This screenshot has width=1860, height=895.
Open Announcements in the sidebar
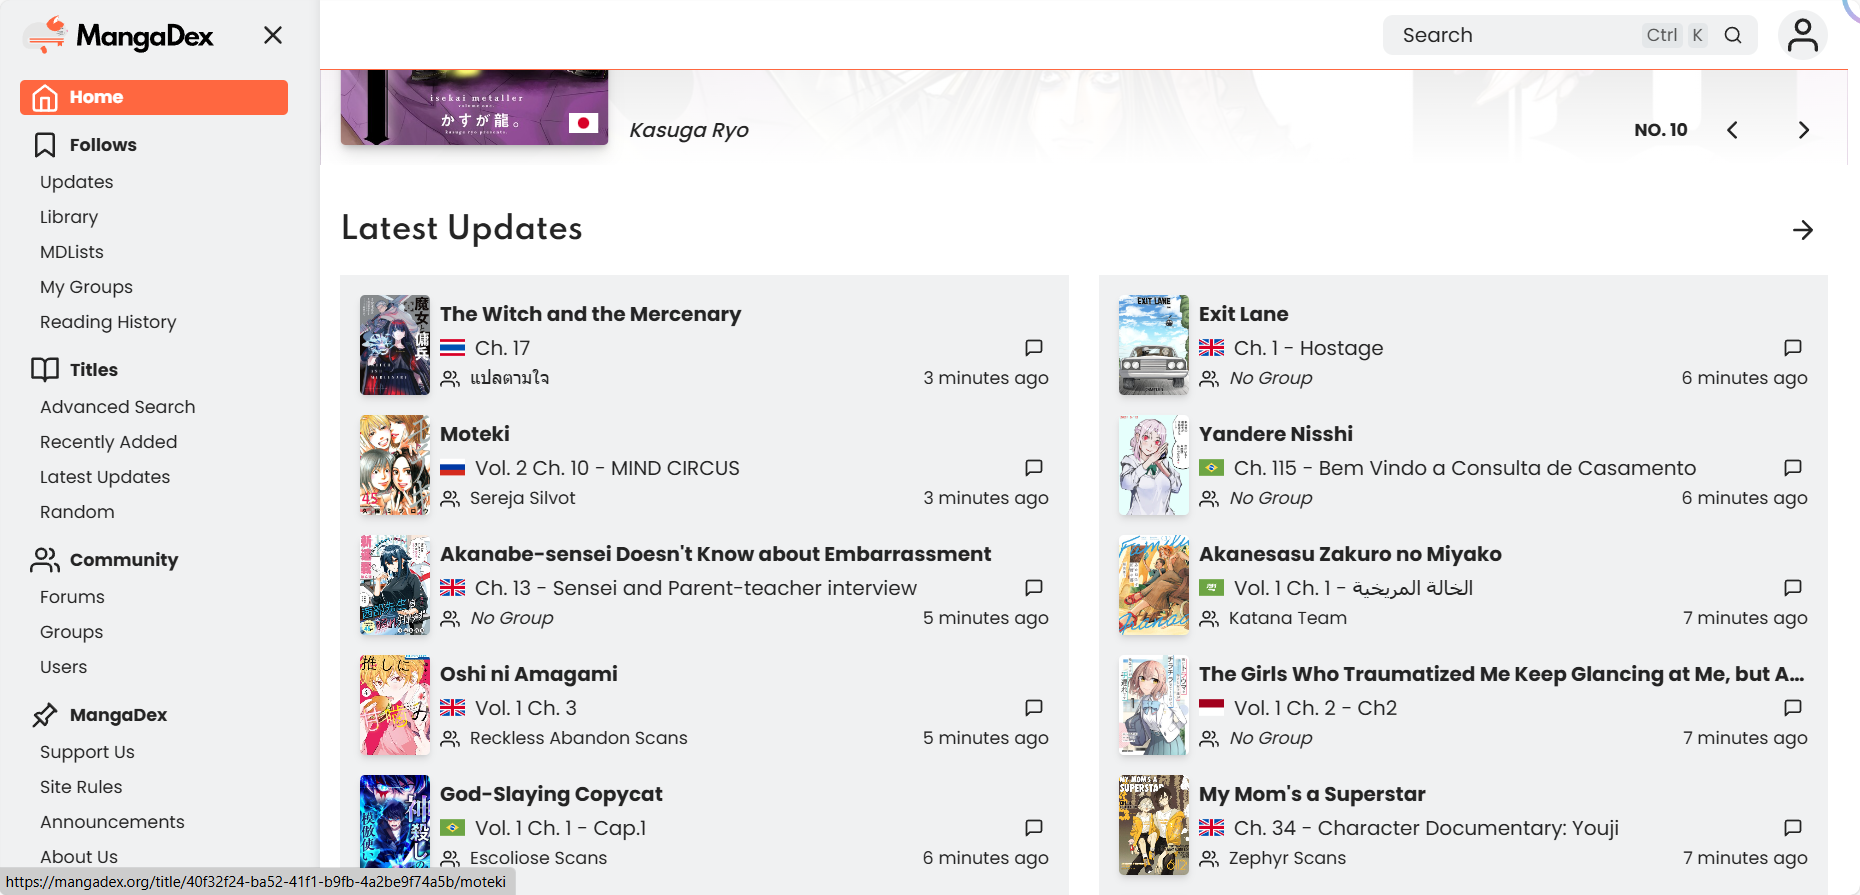click(x=112, y=822)
